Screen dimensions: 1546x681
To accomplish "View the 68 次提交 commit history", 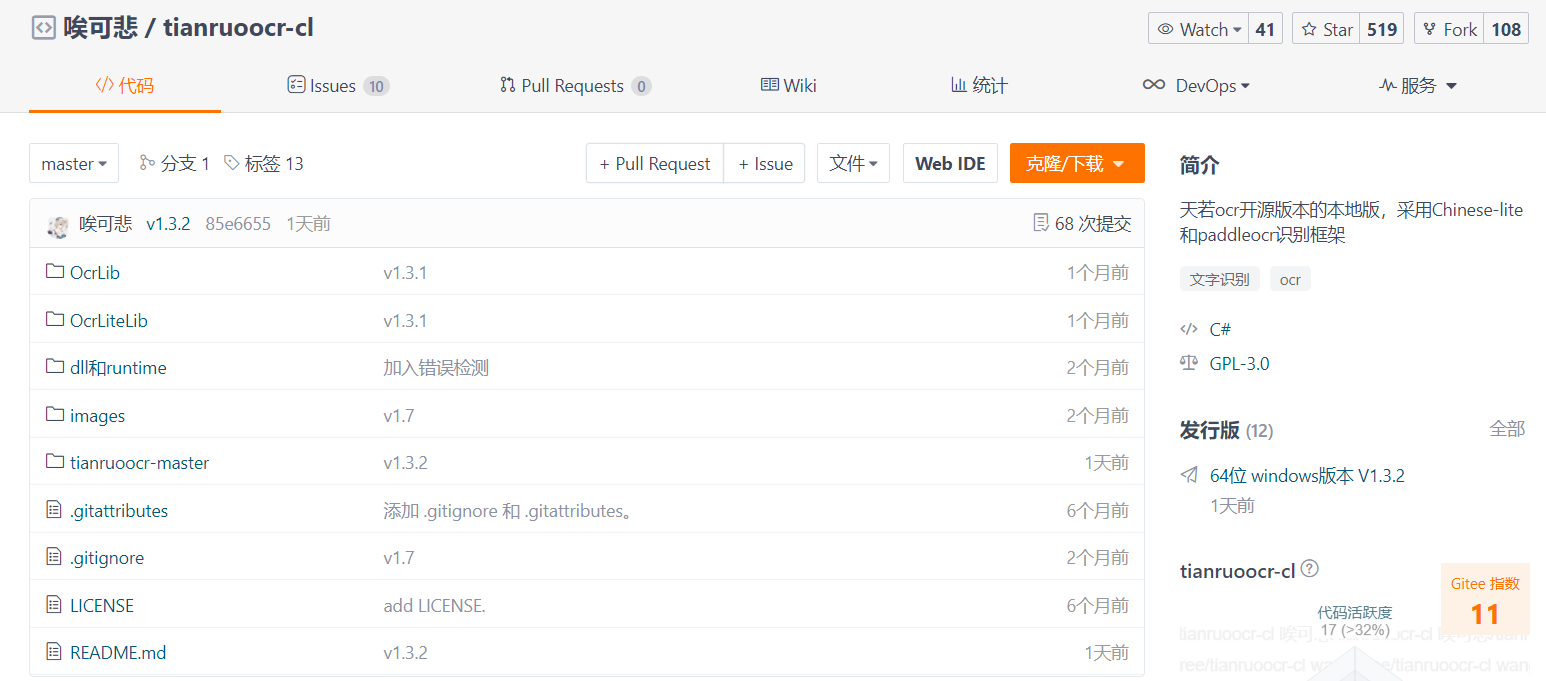I will 1093,224.
